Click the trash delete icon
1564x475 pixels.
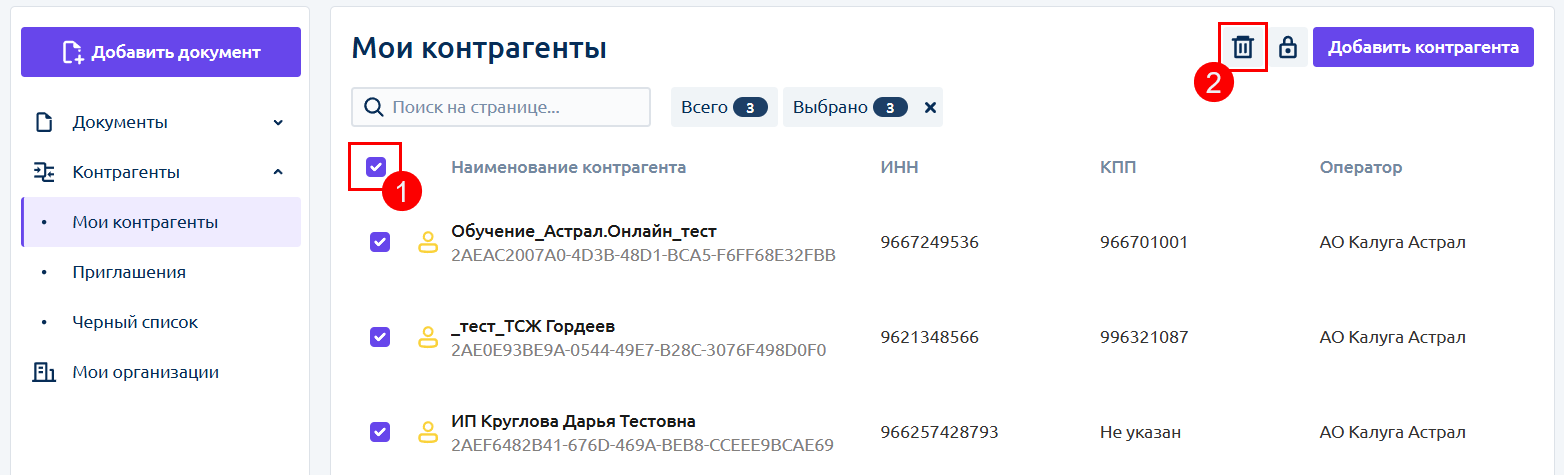1243,47
